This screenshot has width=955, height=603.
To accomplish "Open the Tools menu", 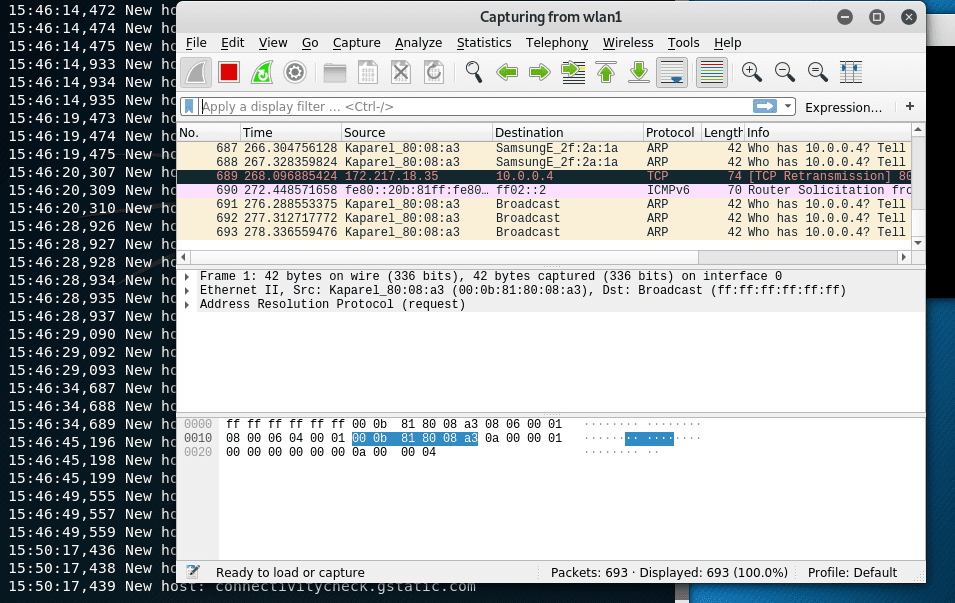I will point(683,43).
